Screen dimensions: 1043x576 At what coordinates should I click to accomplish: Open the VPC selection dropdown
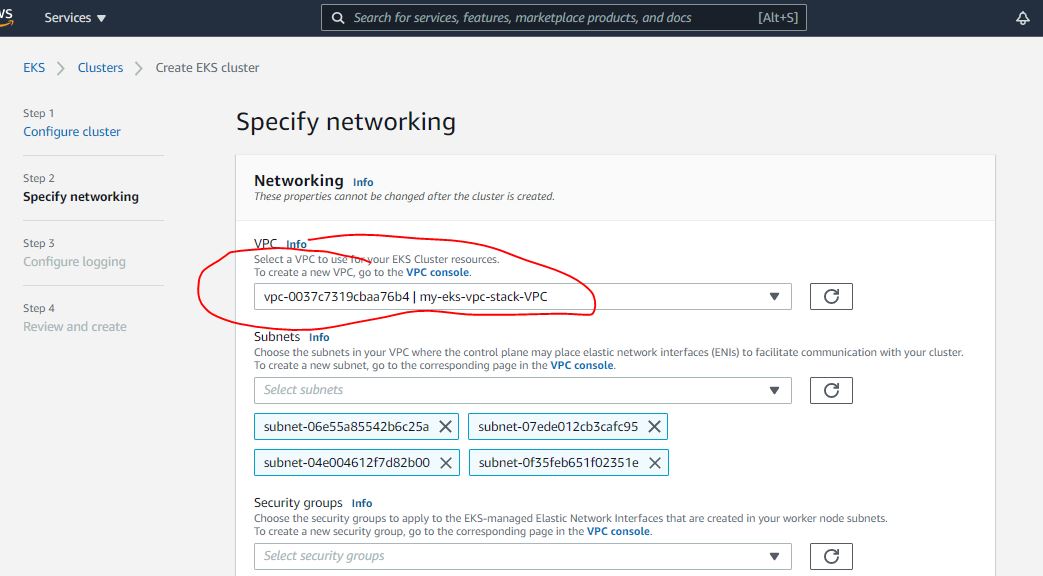pos(522,296)
